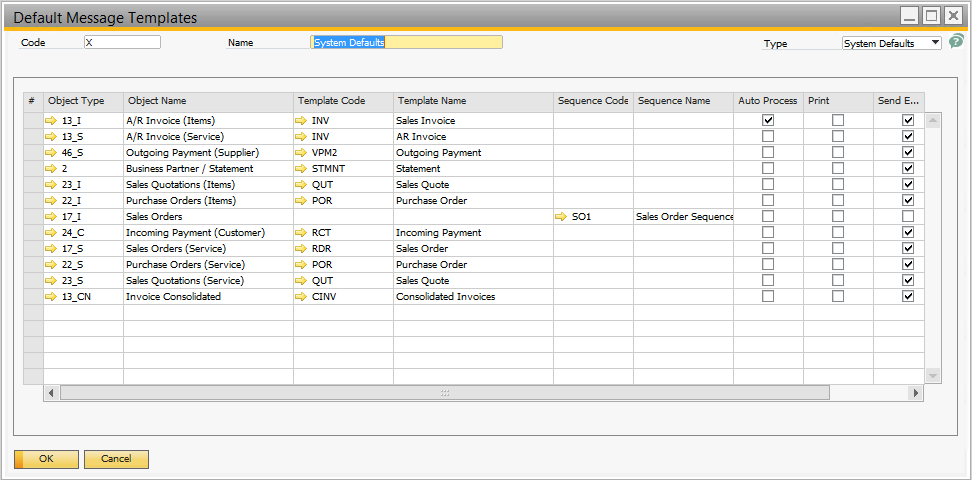Open link arrow for POR on Purchase Orders (Items) row
The height and width of the screenshot is (480, 972).
[x=301, y=200]
